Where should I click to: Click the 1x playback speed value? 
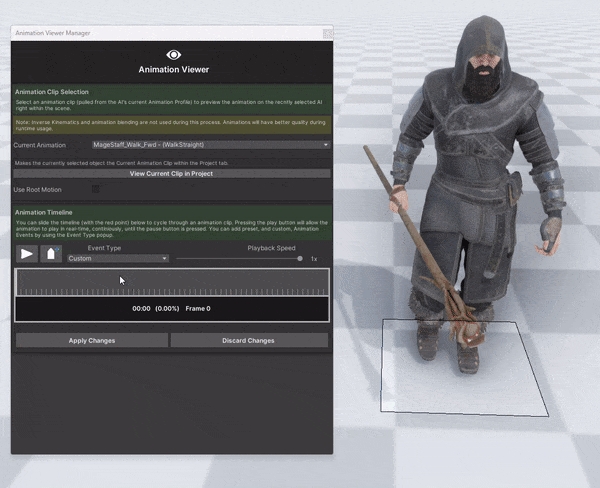pos(314,259)
